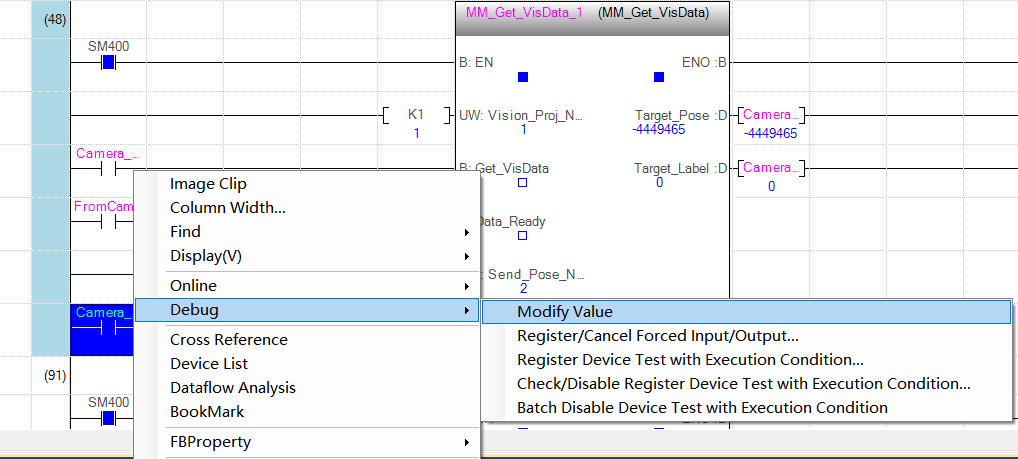Click the SM400 contact on rung 91
Screen dimensions: 1018x459
tap(109, 418)
